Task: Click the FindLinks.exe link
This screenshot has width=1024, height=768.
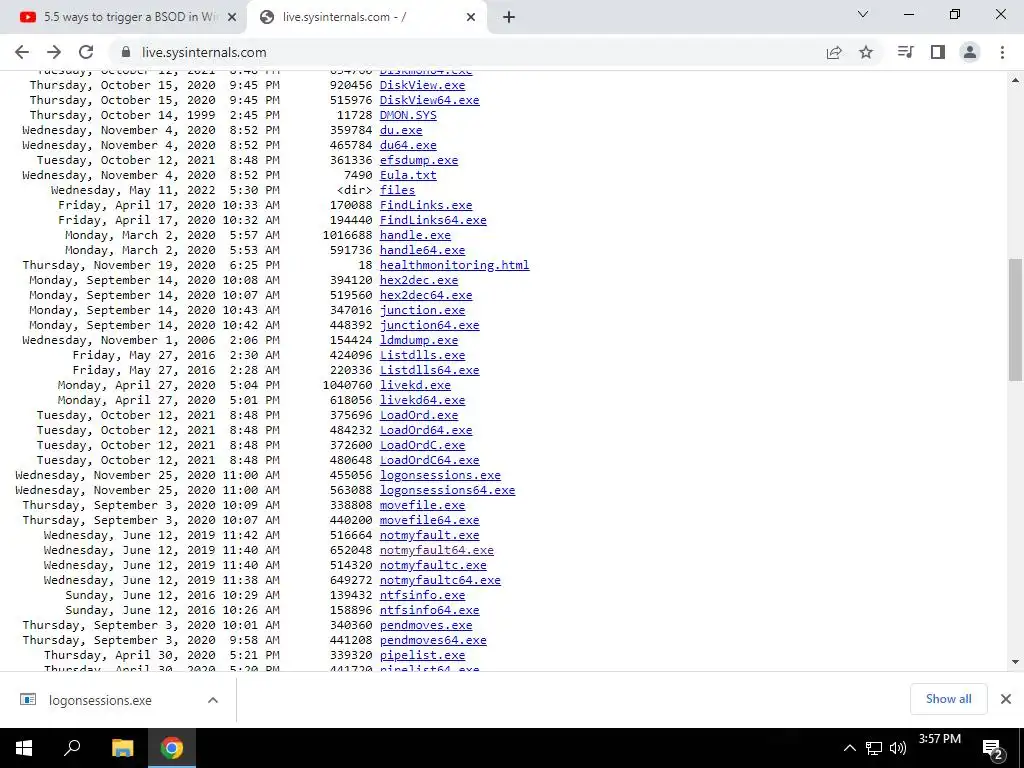Action: tap(426, 205)
